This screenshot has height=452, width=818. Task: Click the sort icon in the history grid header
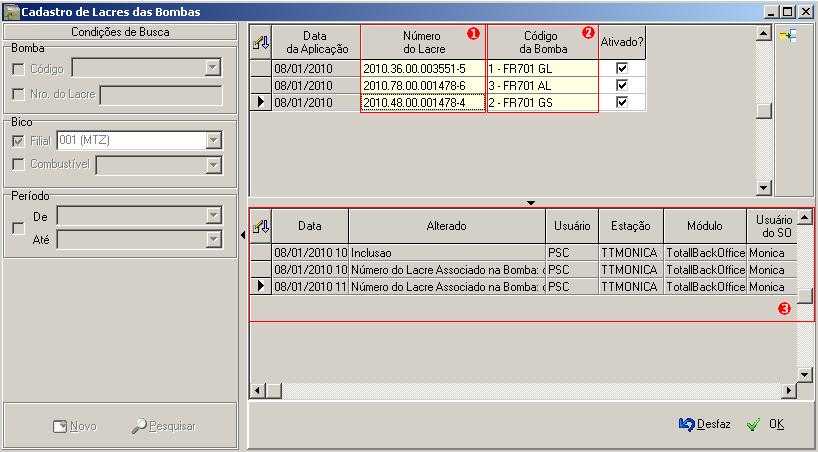point(260,227)
